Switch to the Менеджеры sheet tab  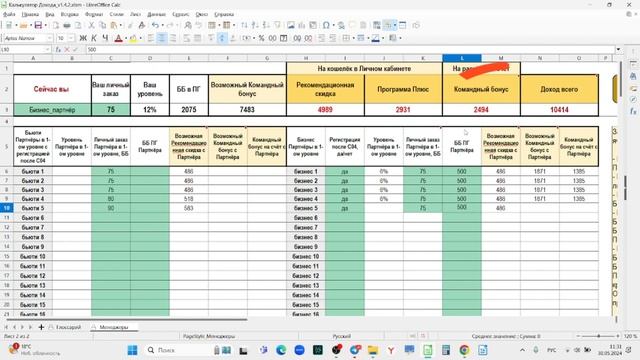[x=114, y=327]
